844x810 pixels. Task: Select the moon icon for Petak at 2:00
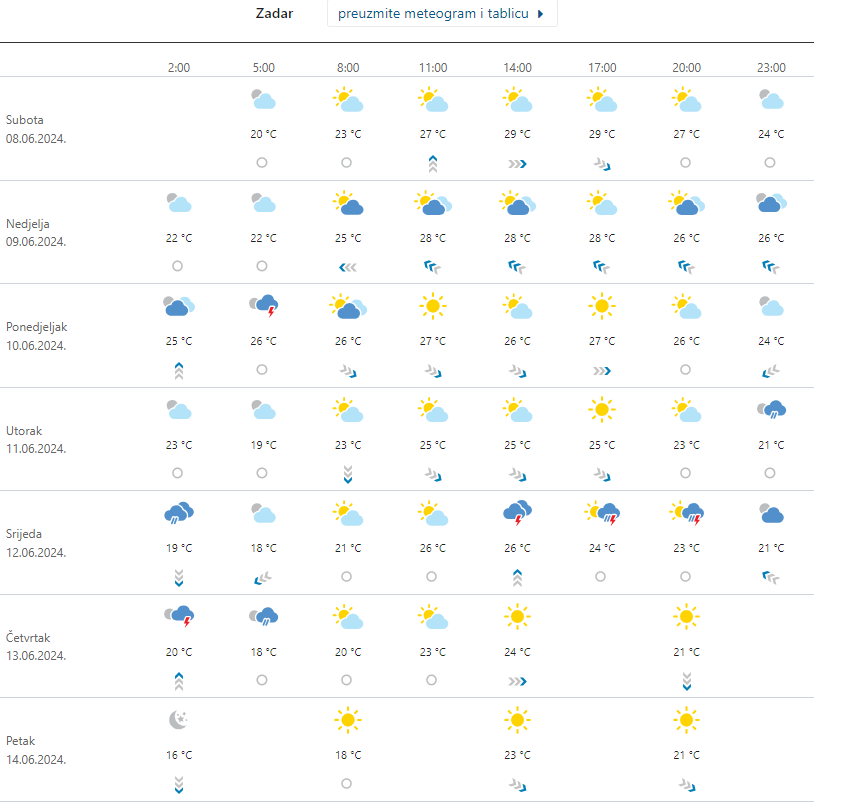click(x=178, y=720)
